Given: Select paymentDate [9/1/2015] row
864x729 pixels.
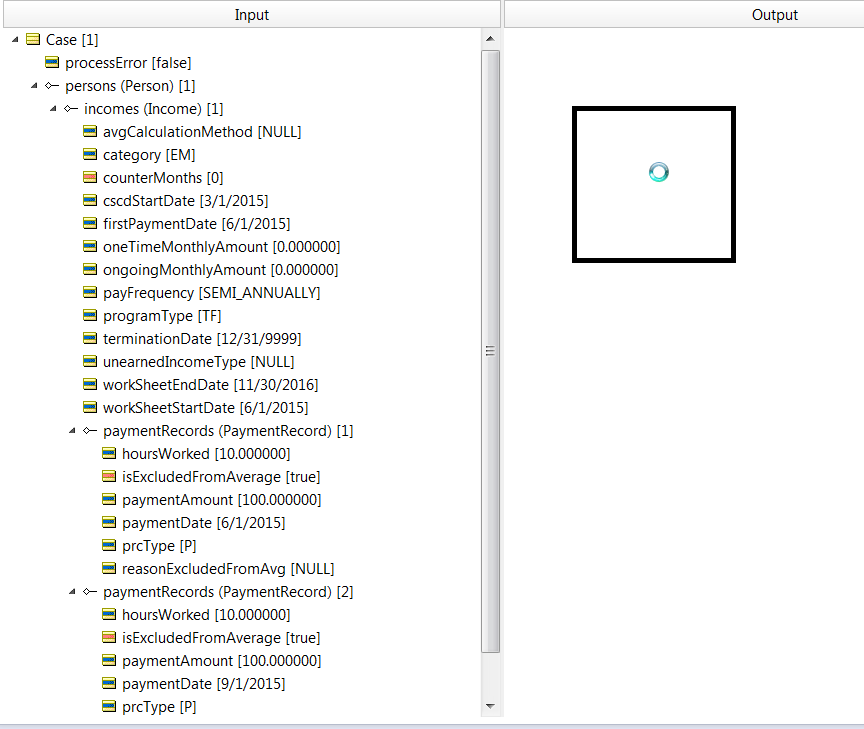Looking at the screenshot, I should (204, 684).
